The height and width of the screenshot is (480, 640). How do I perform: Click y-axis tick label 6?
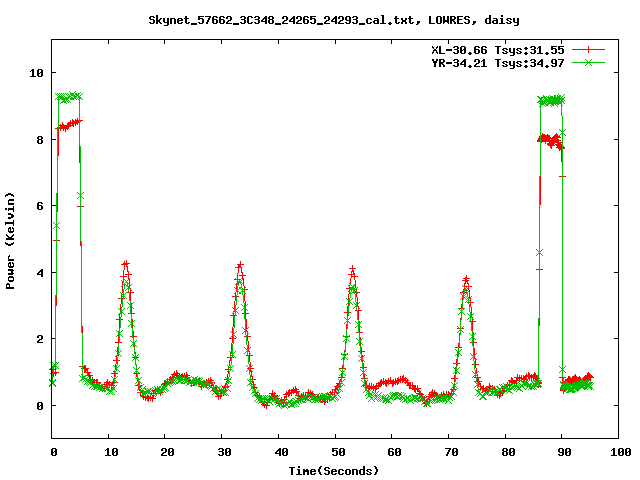click(x=40, y=206)
